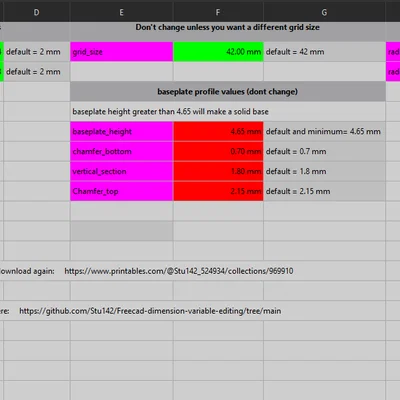
Task: Select column E header
Action: (121, 12)
